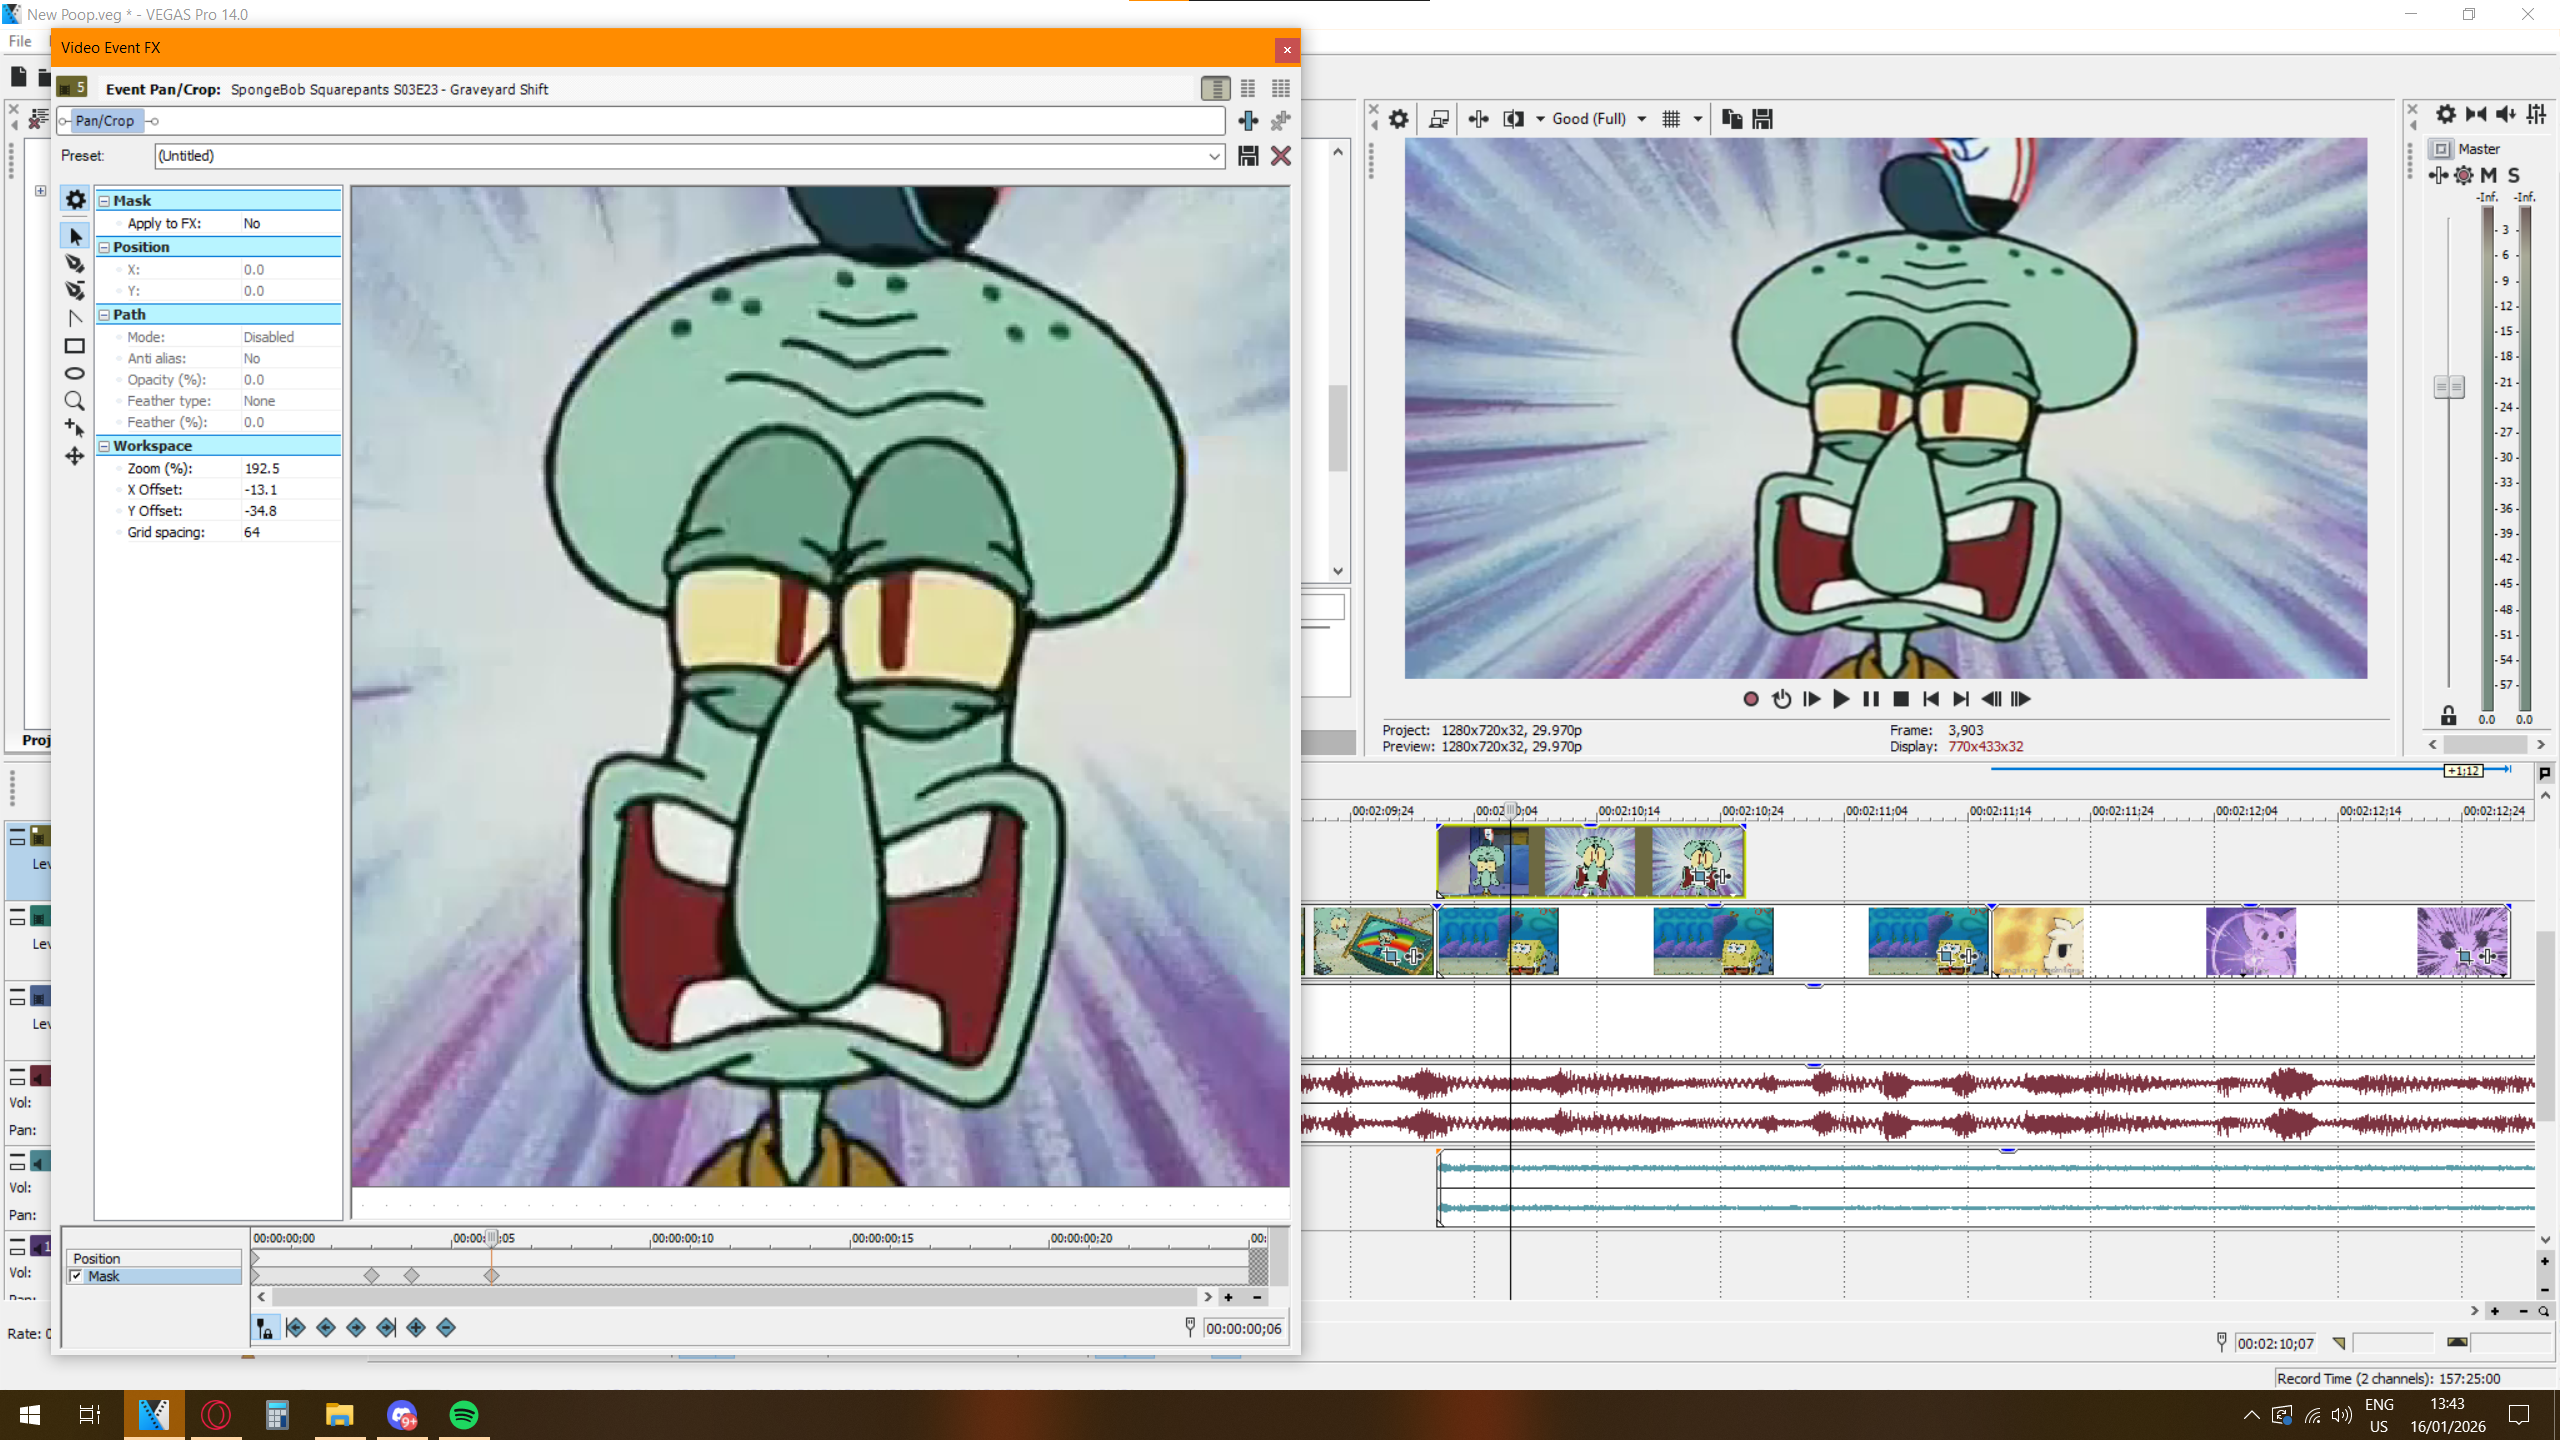
Task: Toggle Sync Cursor in keyframe controller
Action: point(264,1328)
